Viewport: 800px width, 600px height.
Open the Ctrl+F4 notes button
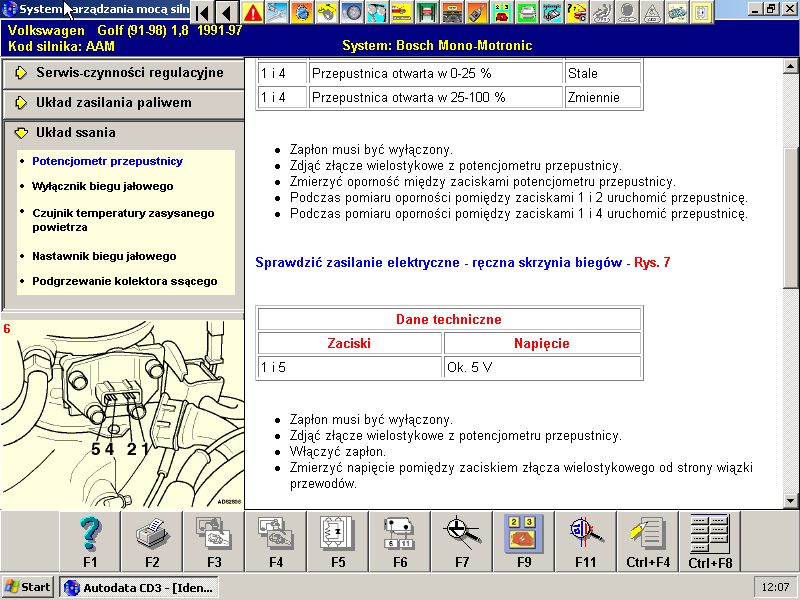point(648,541)
